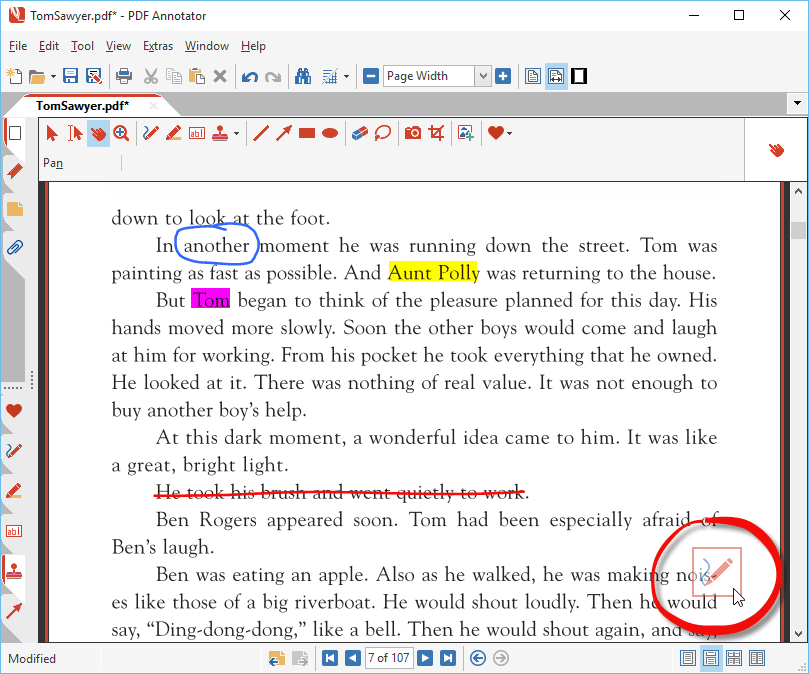The height and width of the screenshot is (674, 809).
Task: Print the document using the printer icon
Action: point(124,76)
